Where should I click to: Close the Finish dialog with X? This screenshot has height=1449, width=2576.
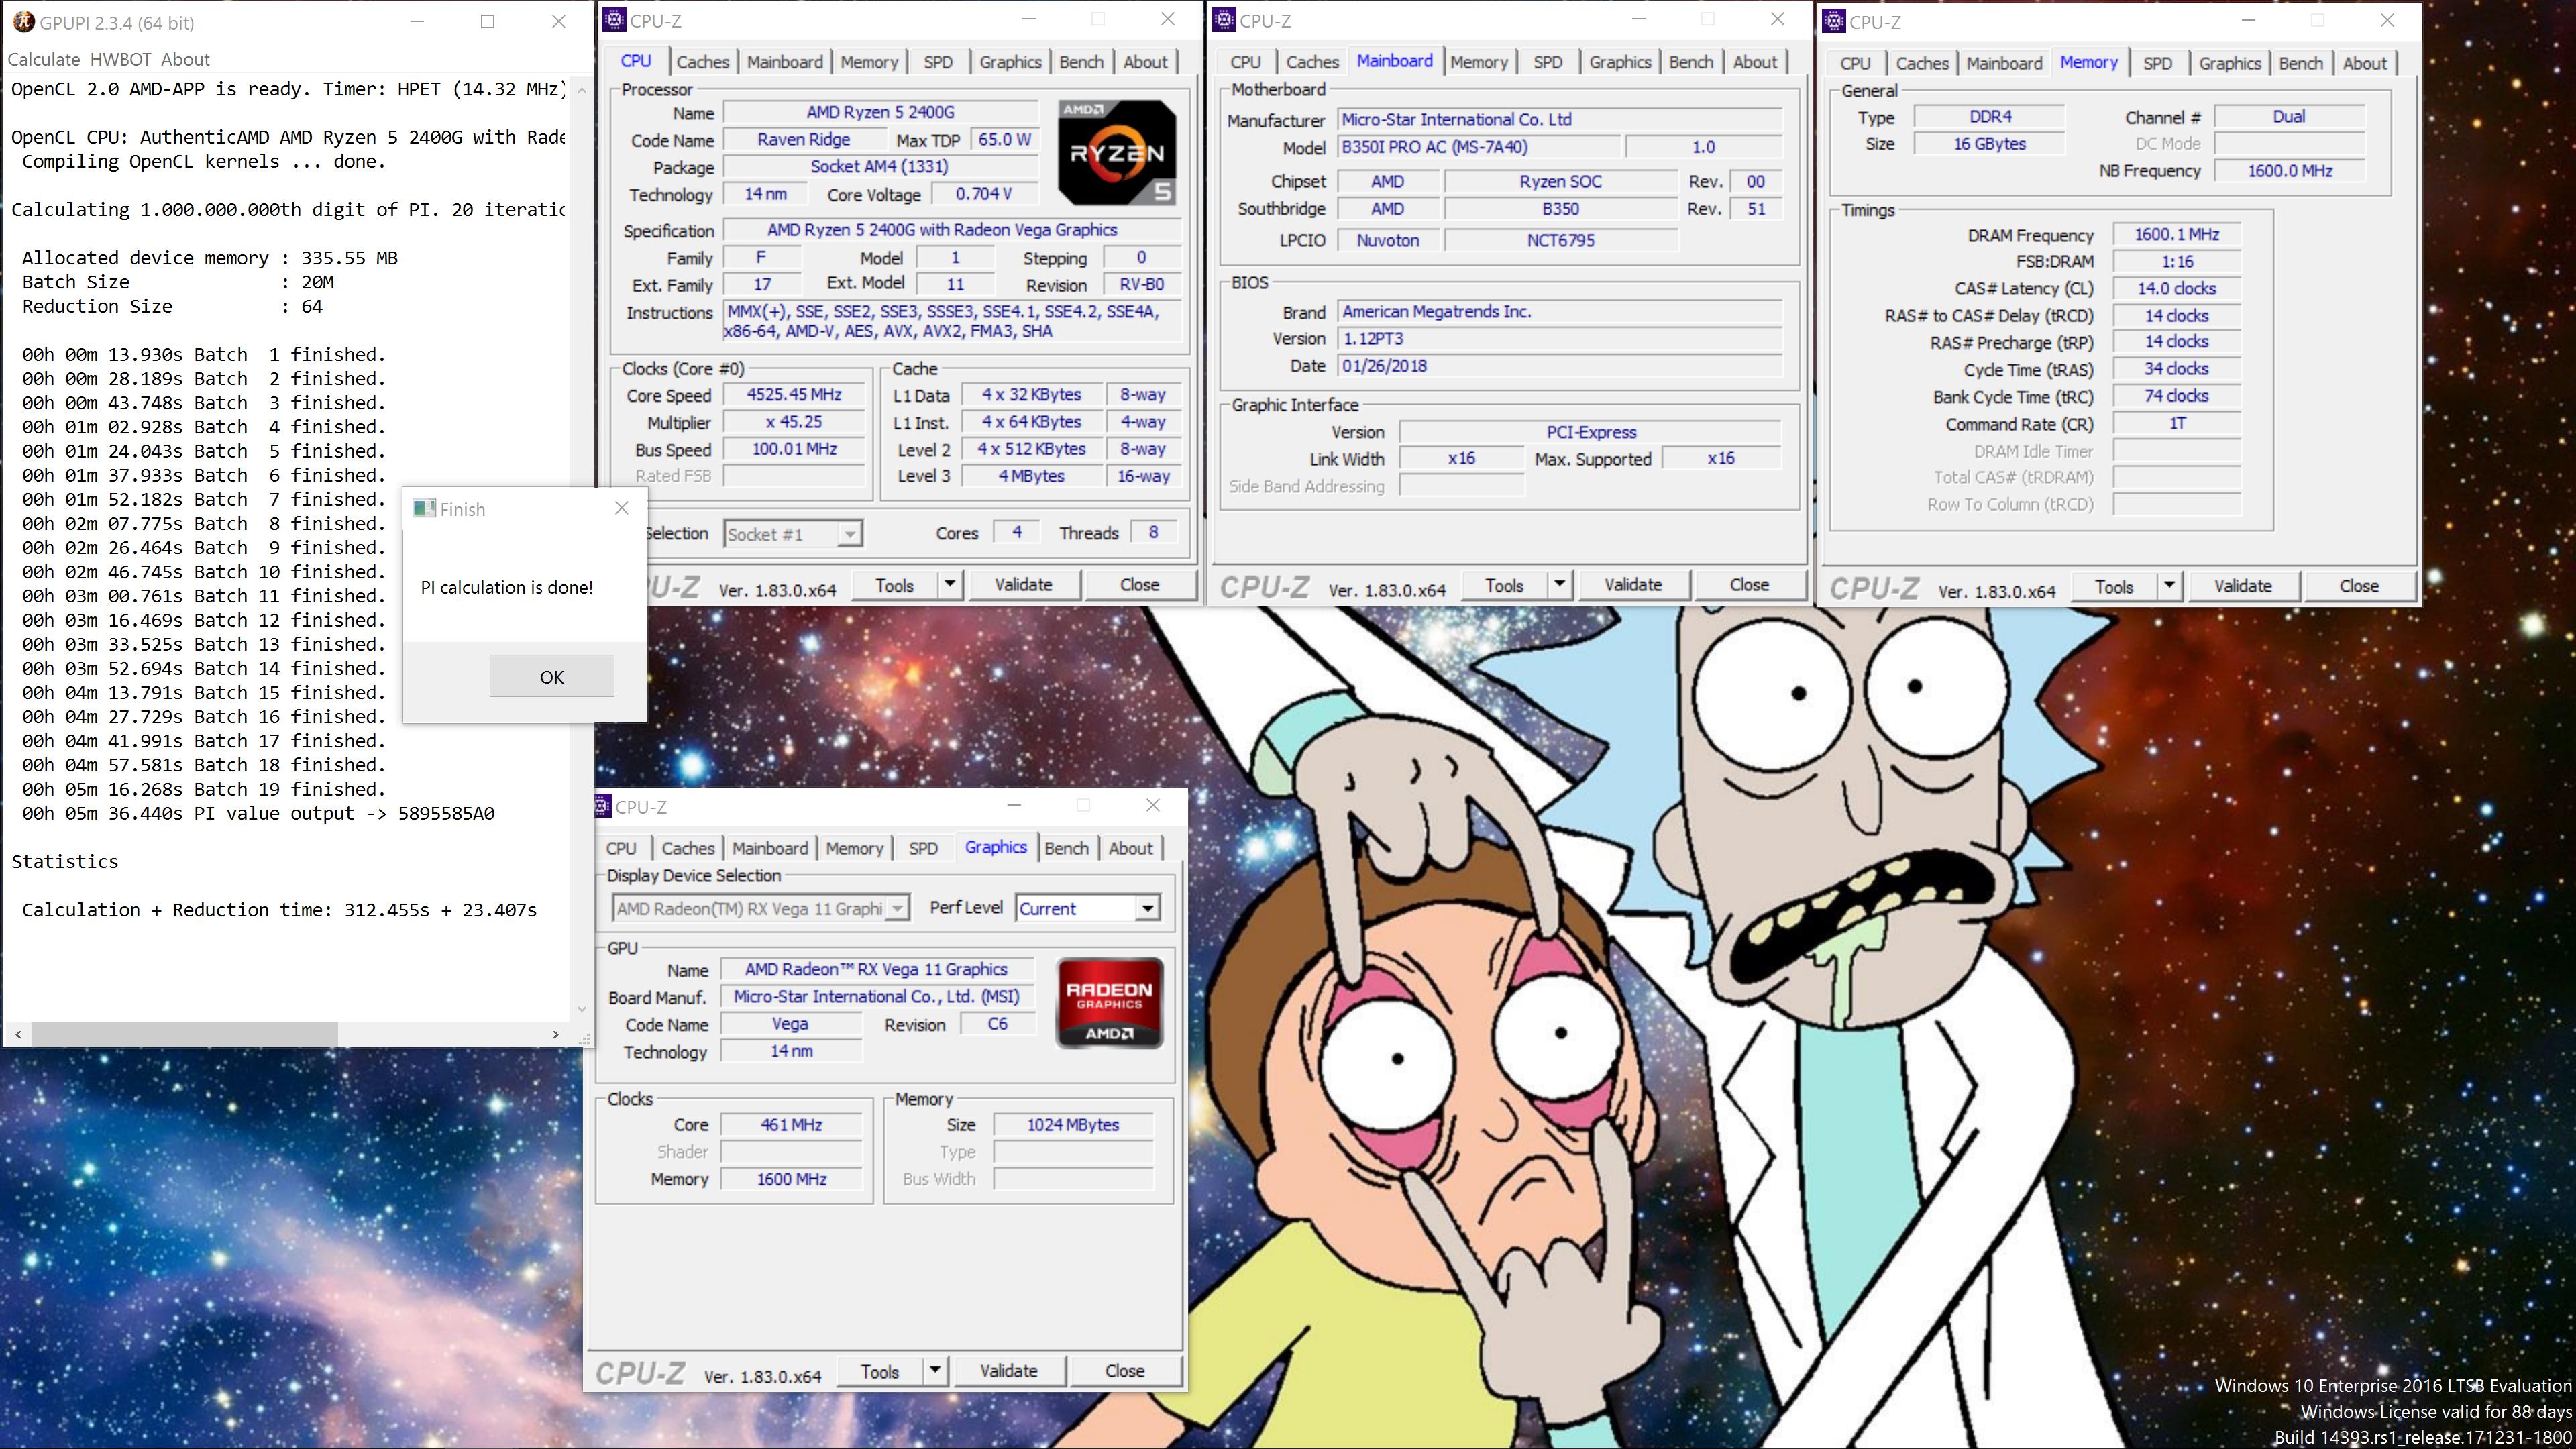coord(622,508)
